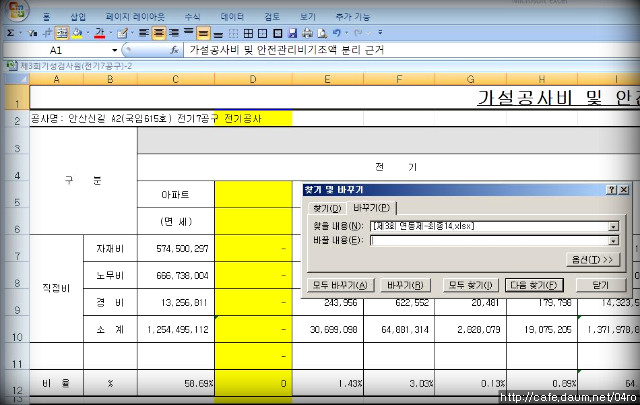Toggle Merge and Center on
This screenshot has height=405, width=640.
(62, 33)
